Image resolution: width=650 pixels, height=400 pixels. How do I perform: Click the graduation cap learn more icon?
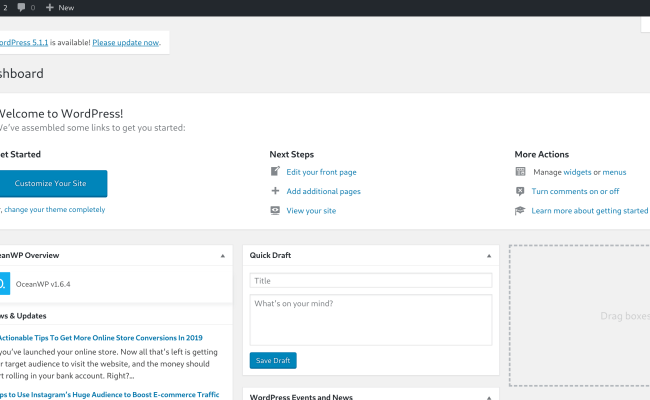[x=520, y=211]
